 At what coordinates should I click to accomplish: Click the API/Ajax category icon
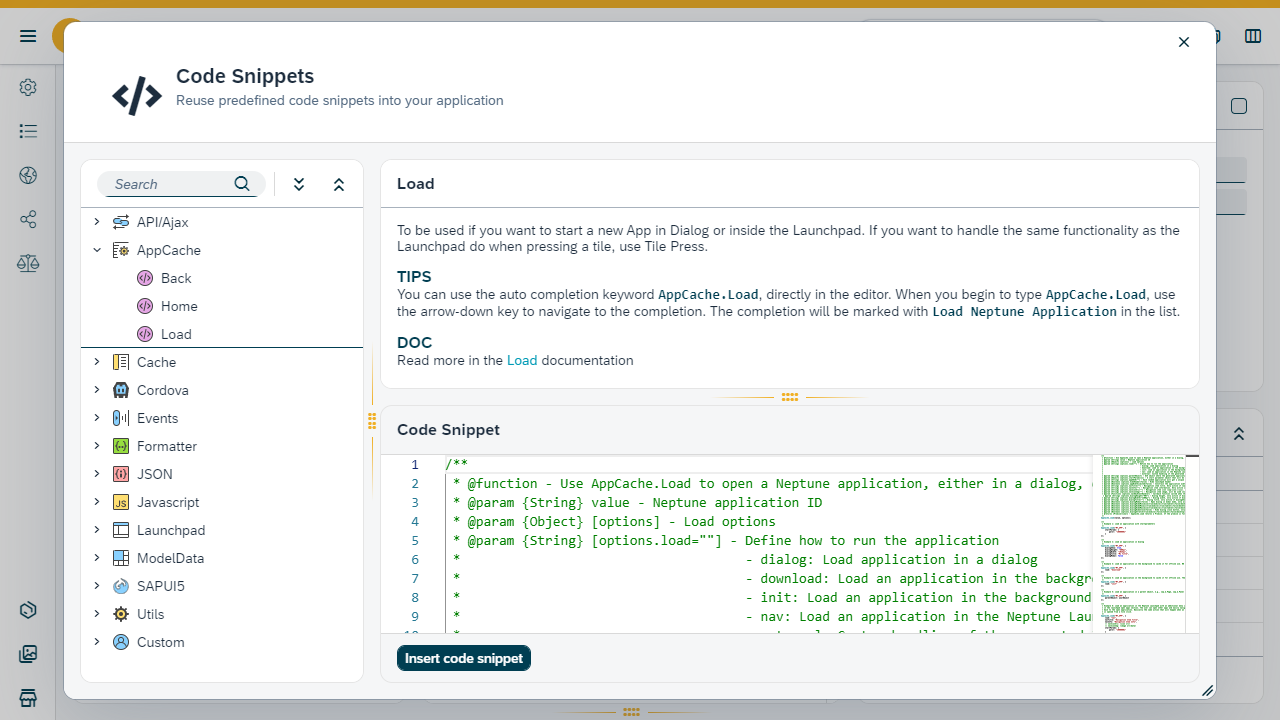pos(121,222)
